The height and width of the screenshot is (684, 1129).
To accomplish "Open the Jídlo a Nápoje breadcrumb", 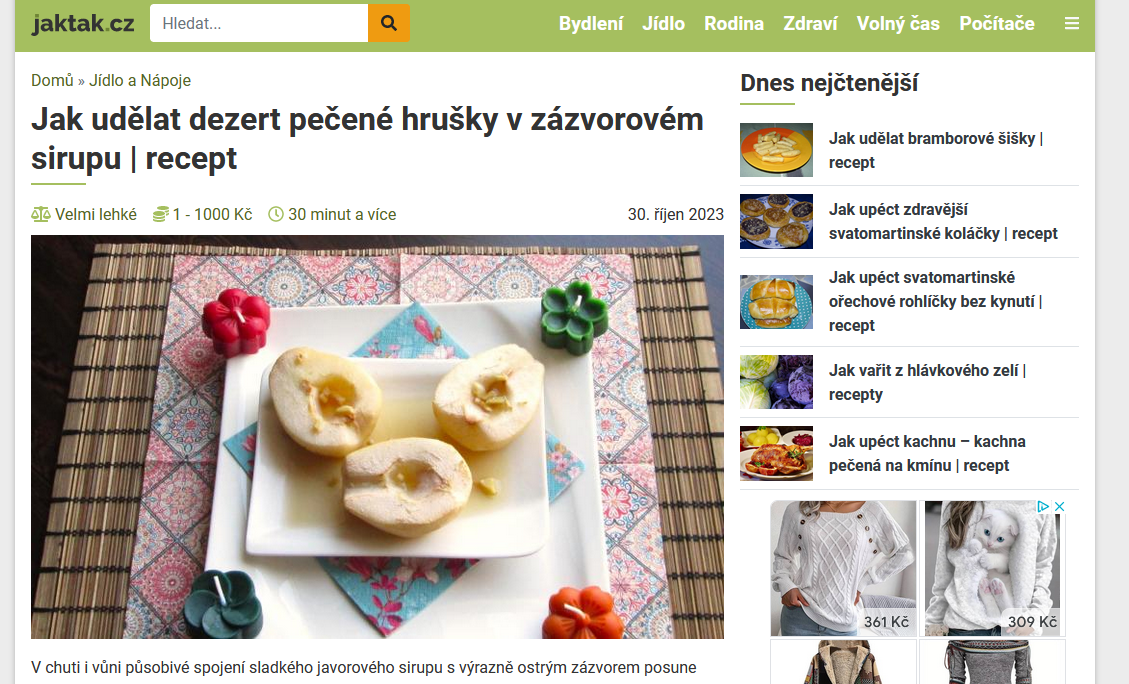I will [x=140, y=81].
